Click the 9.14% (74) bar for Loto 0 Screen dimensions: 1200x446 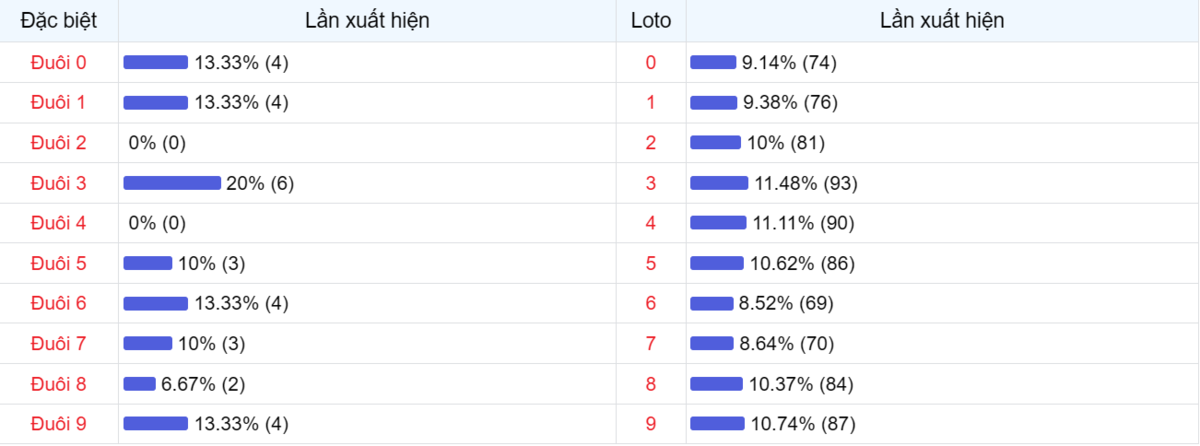713,63
